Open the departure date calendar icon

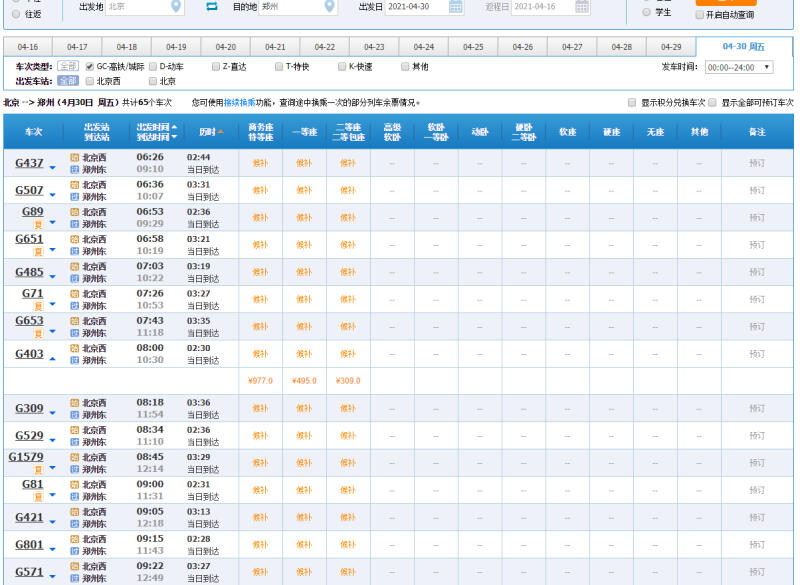click(x=456, y=7)
